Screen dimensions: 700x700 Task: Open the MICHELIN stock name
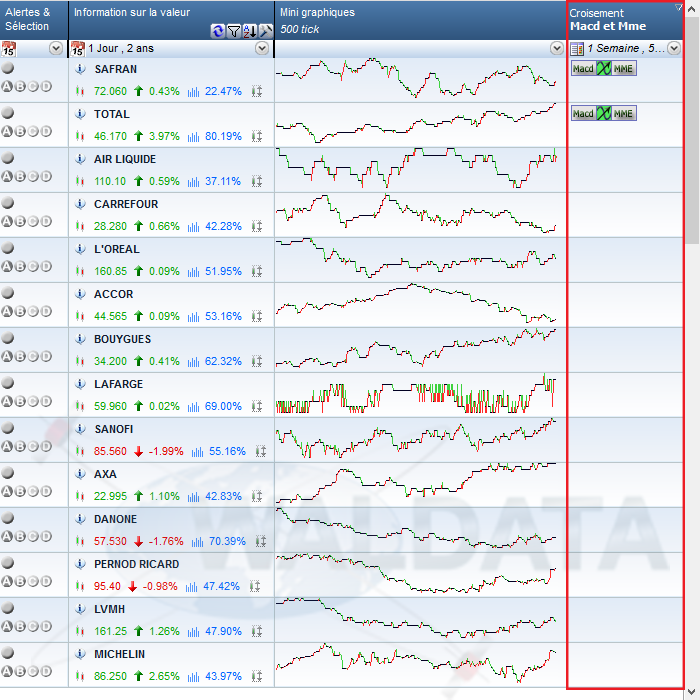[120, 654]
